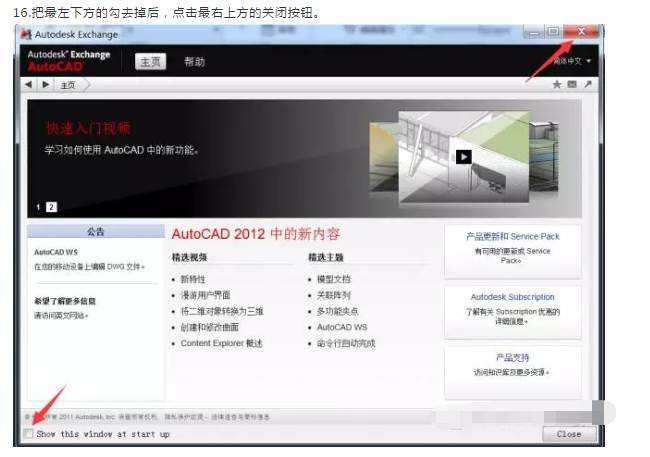Open the Content Explorer 概述 link

[221, 343]
